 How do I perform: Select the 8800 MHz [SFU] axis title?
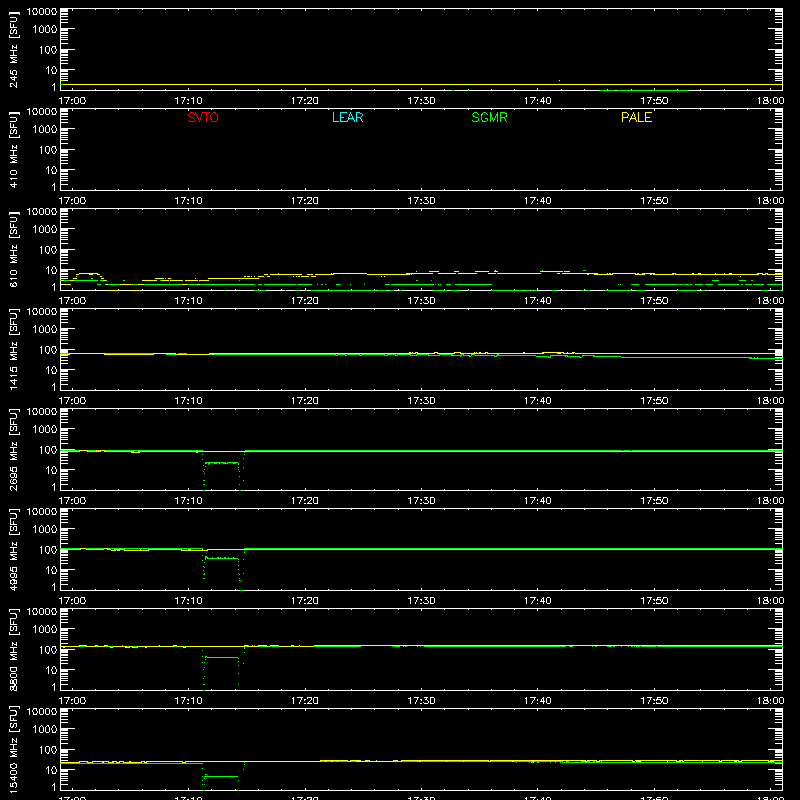coord(14,649)
